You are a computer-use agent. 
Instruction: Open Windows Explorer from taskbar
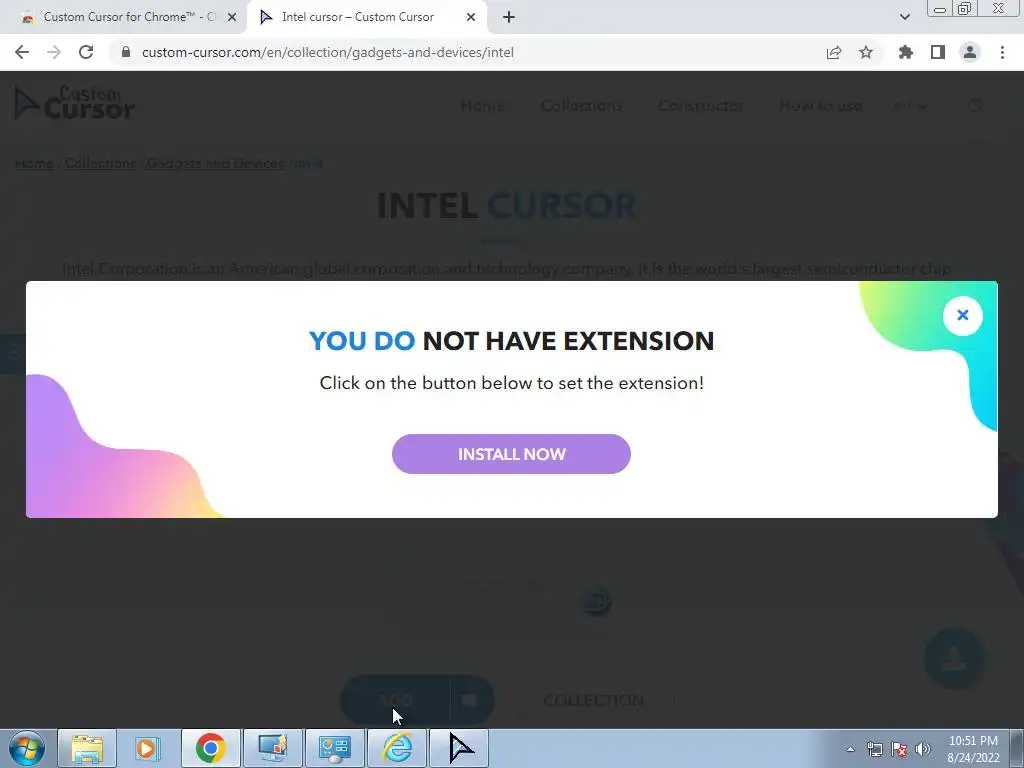pos(88,748)
